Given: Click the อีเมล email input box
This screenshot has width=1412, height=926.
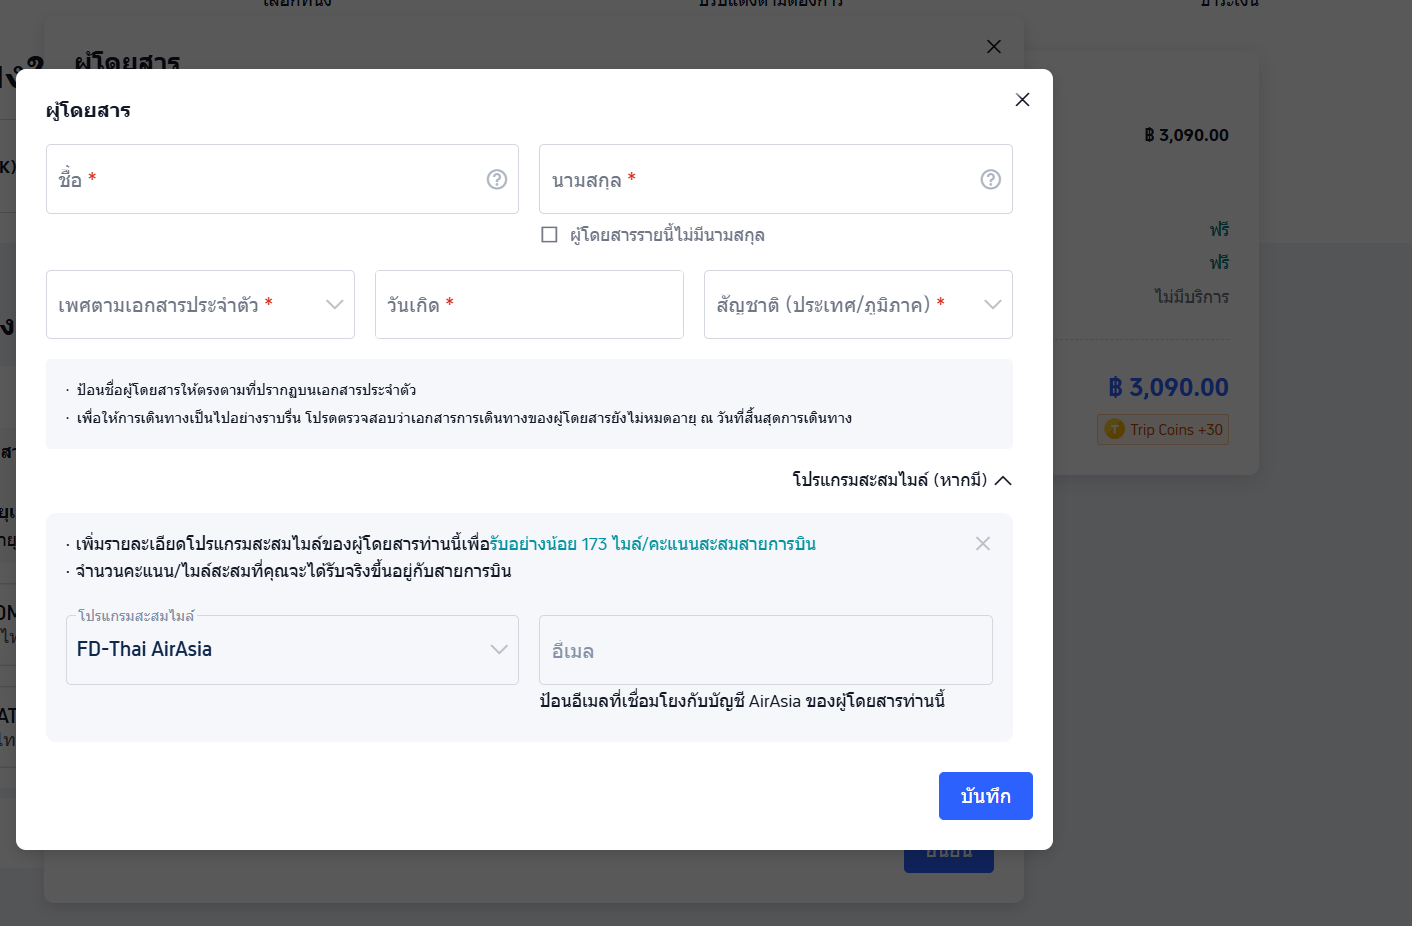Looking at the screenshot, I should [x=765, y=650].
